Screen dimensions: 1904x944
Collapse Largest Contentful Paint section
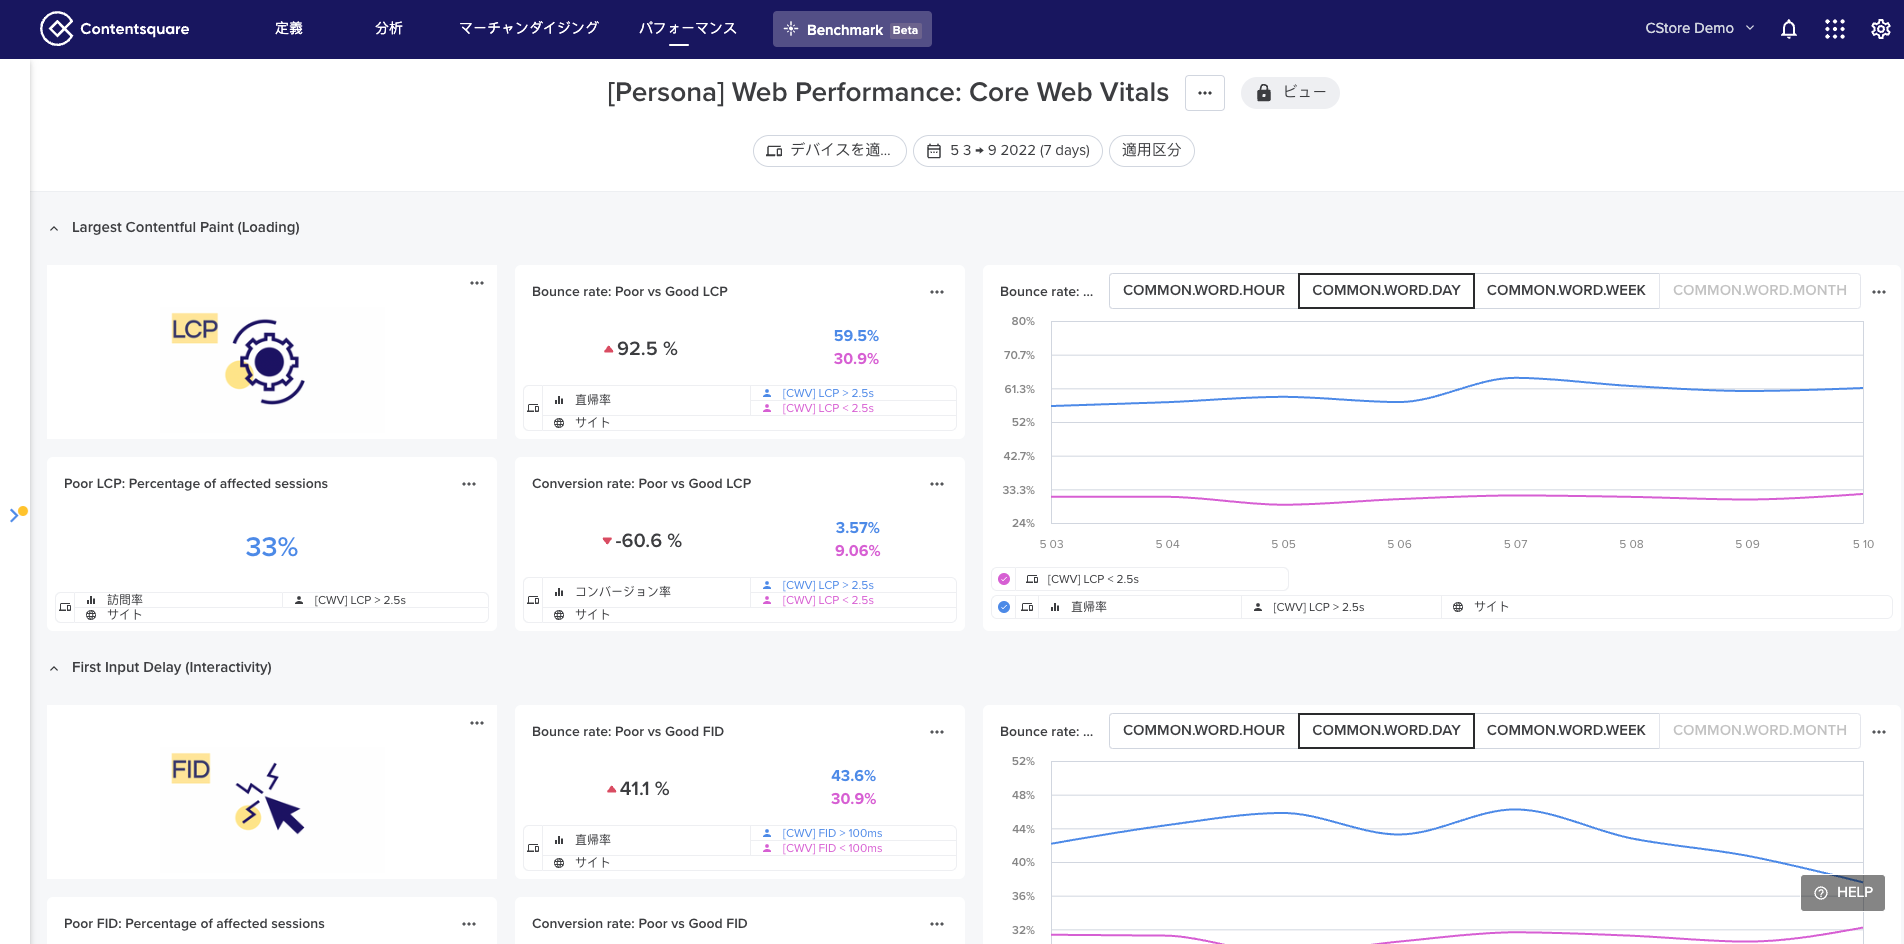[x=54, y=228]
